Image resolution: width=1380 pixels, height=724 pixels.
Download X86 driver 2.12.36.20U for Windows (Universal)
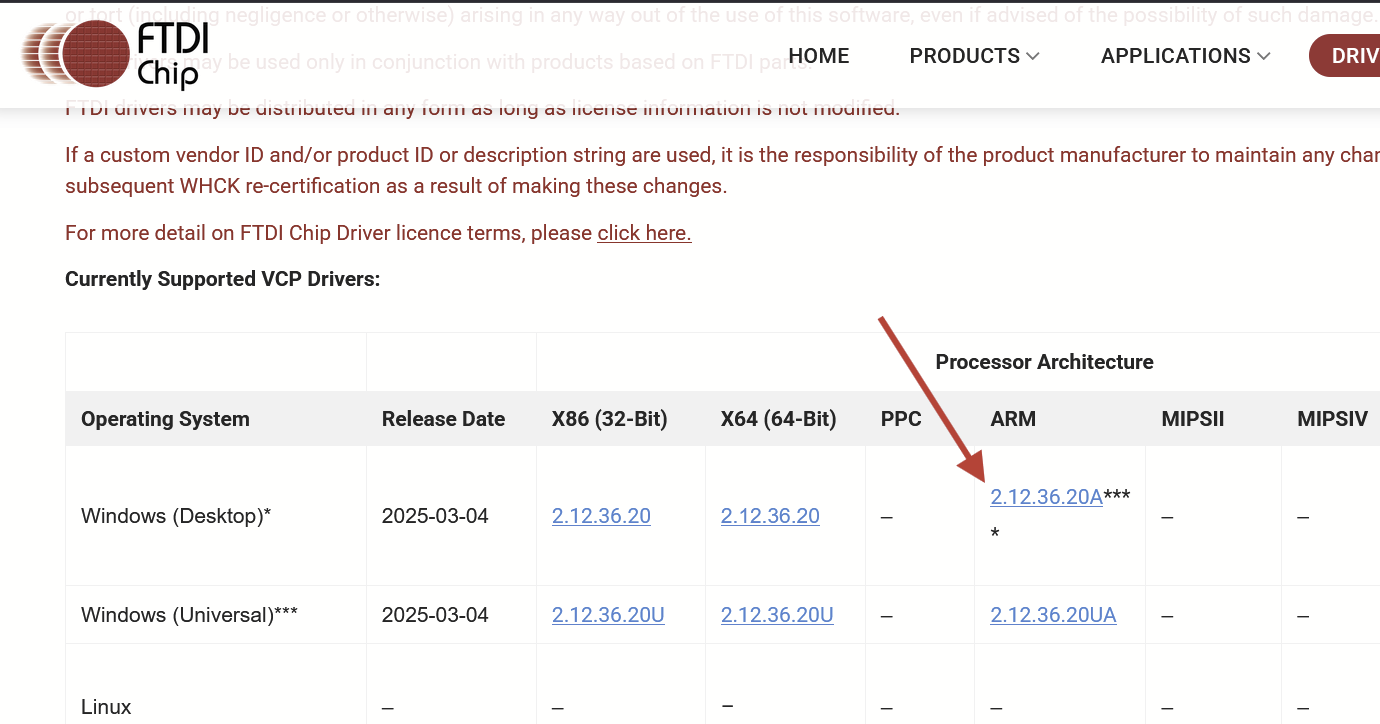click(x=608, y=615)
